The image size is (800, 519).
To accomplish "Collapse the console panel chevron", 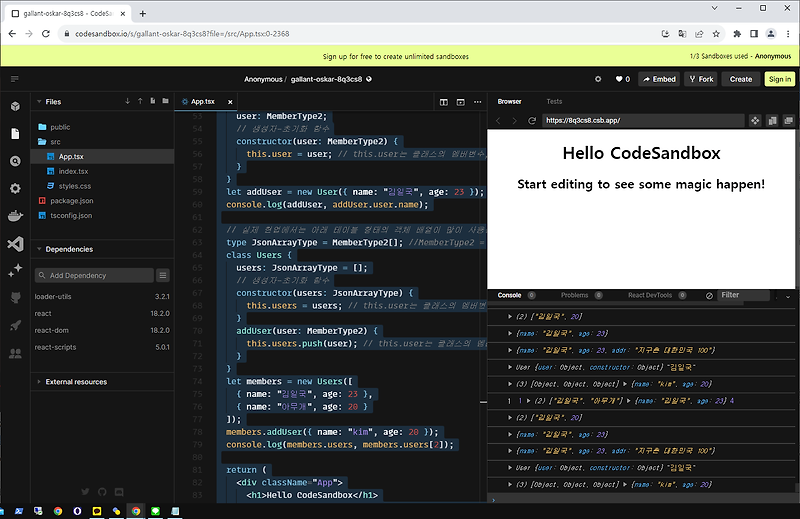I will pyautogui.click(x=788, y=296).
